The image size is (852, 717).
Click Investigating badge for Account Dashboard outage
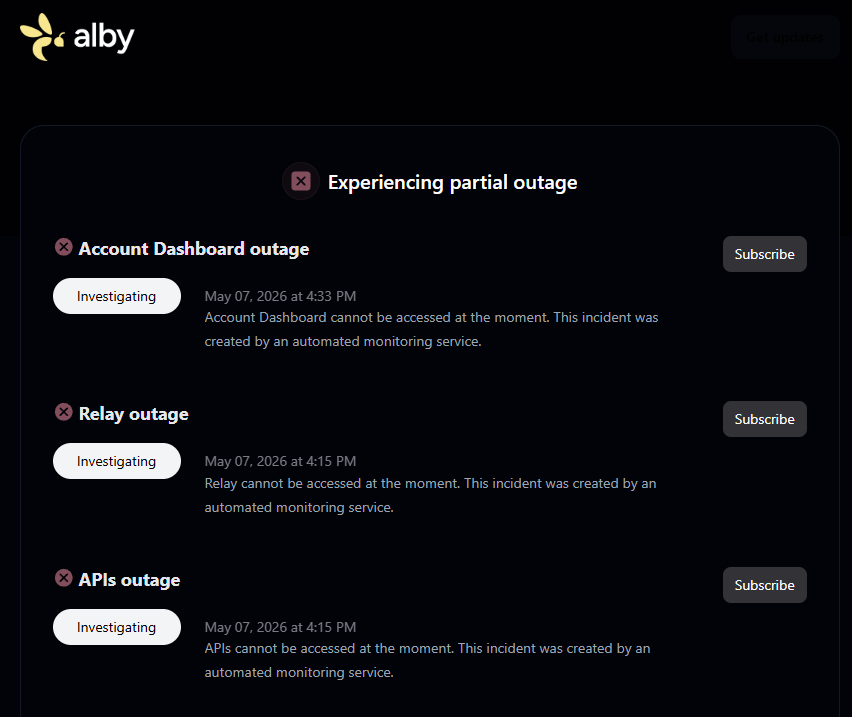[x=116, y=296]
